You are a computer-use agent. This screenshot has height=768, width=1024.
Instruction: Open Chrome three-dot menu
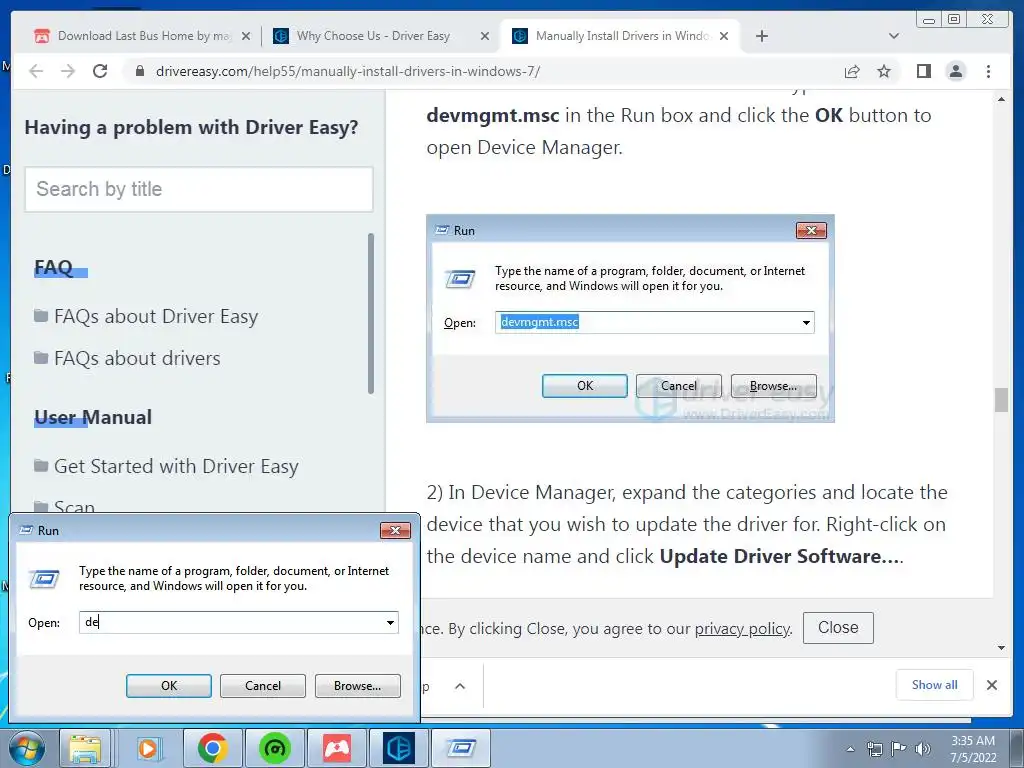[988, 71]
